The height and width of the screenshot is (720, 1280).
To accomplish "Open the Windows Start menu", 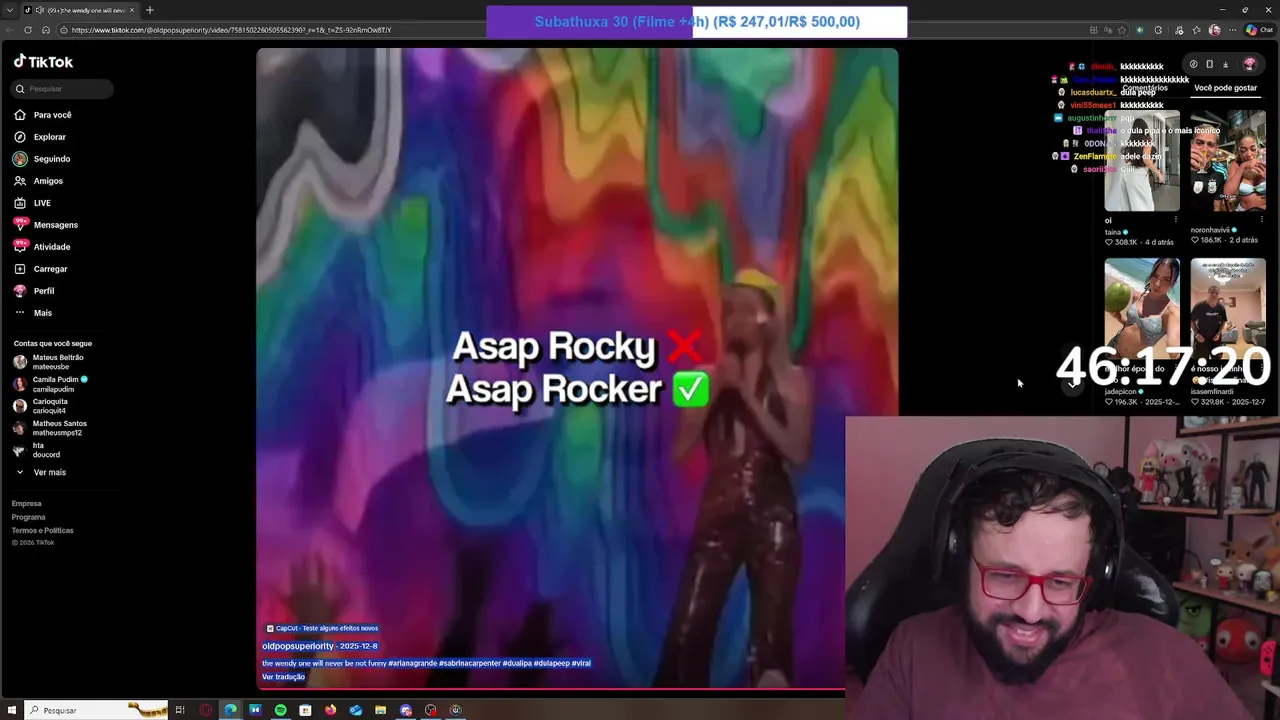I will (x=12, y=710).
